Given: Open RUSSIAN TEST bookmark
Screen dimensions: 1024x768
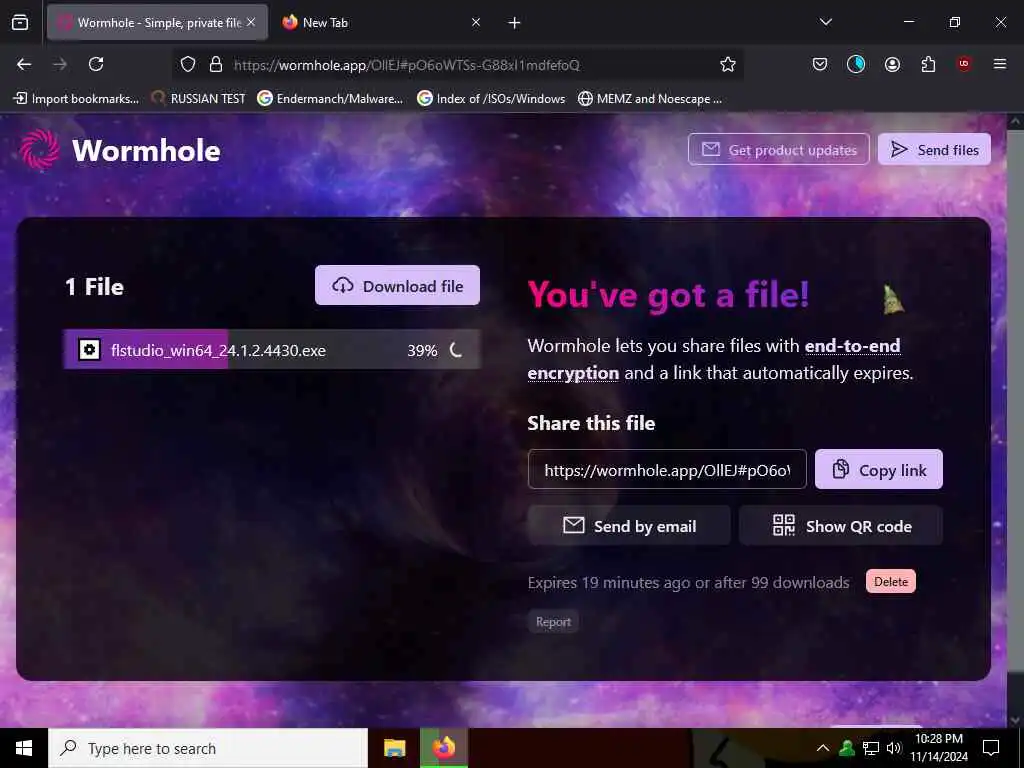Looking at the screenshot, I should pyautogui.click(x=199, y=99).
